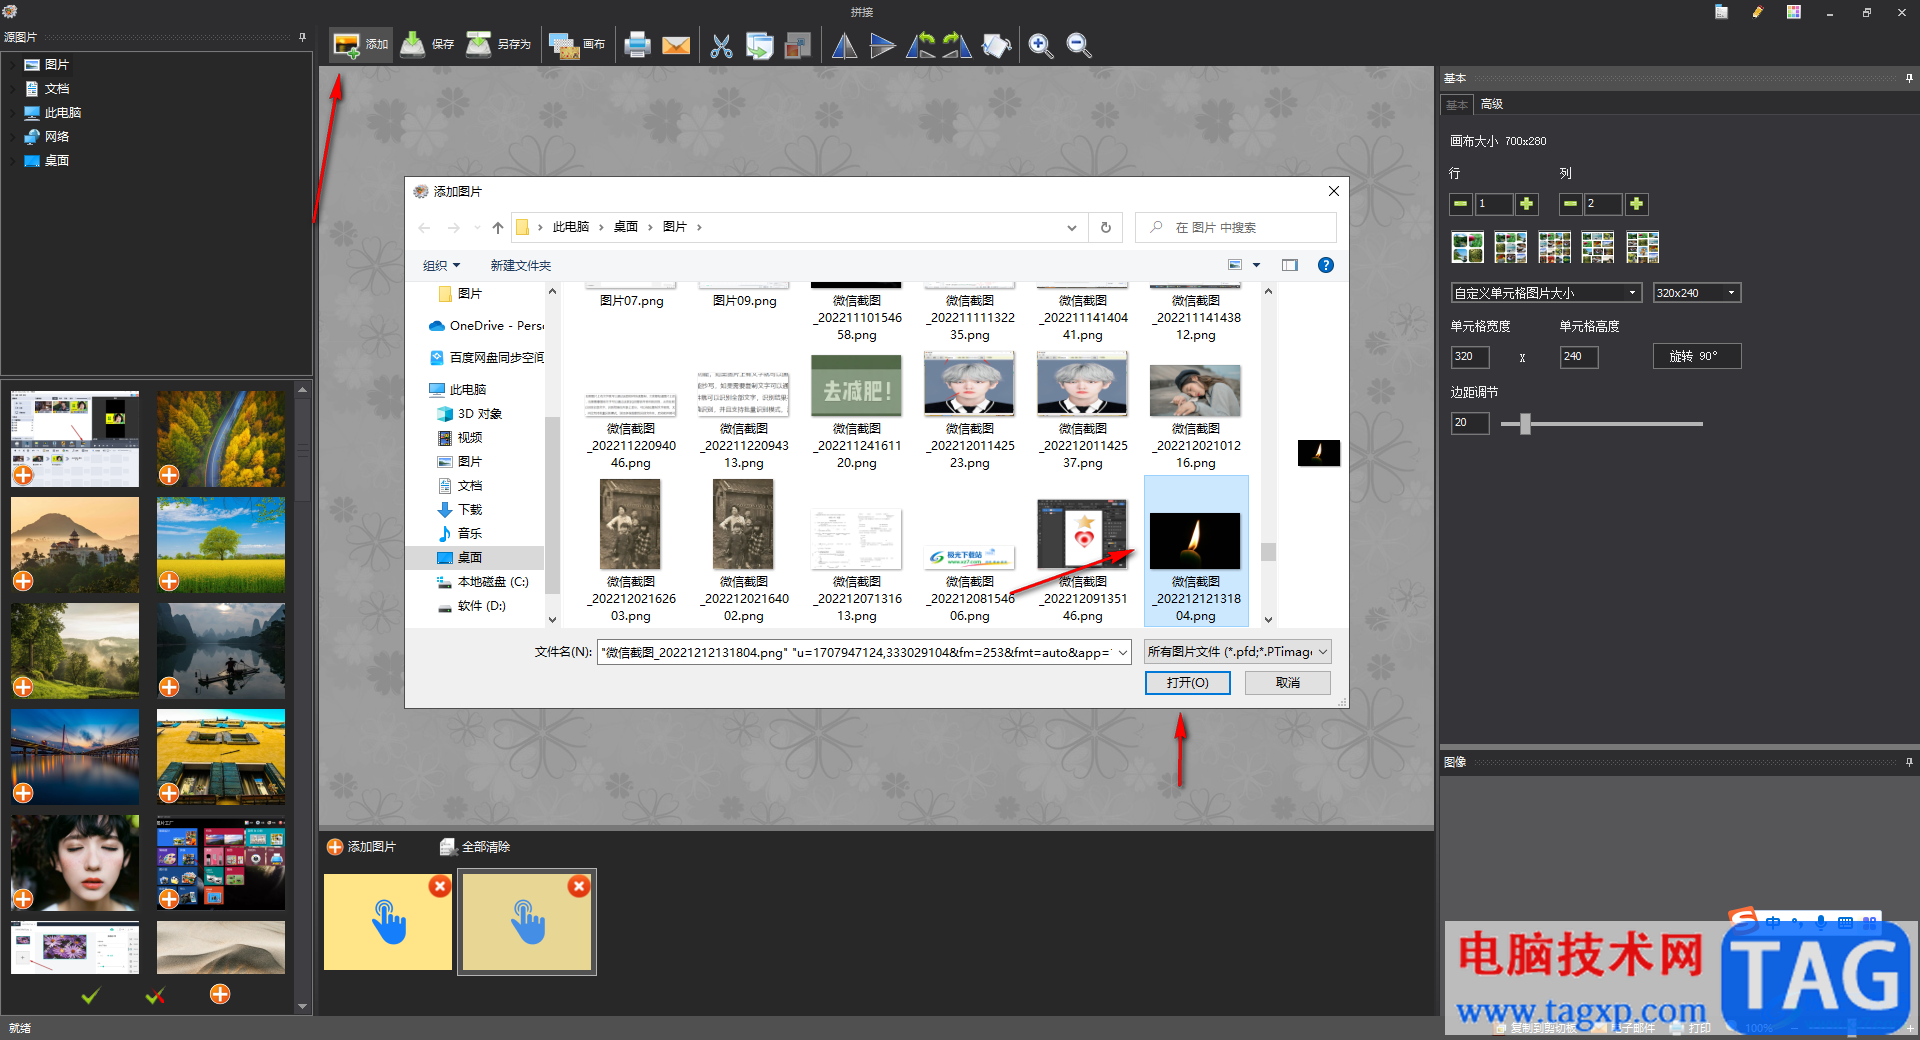The height and width of the screenshot is (1040, 1920).
Task: Click the refresh button by address bar
Action: pos(1106,227)
